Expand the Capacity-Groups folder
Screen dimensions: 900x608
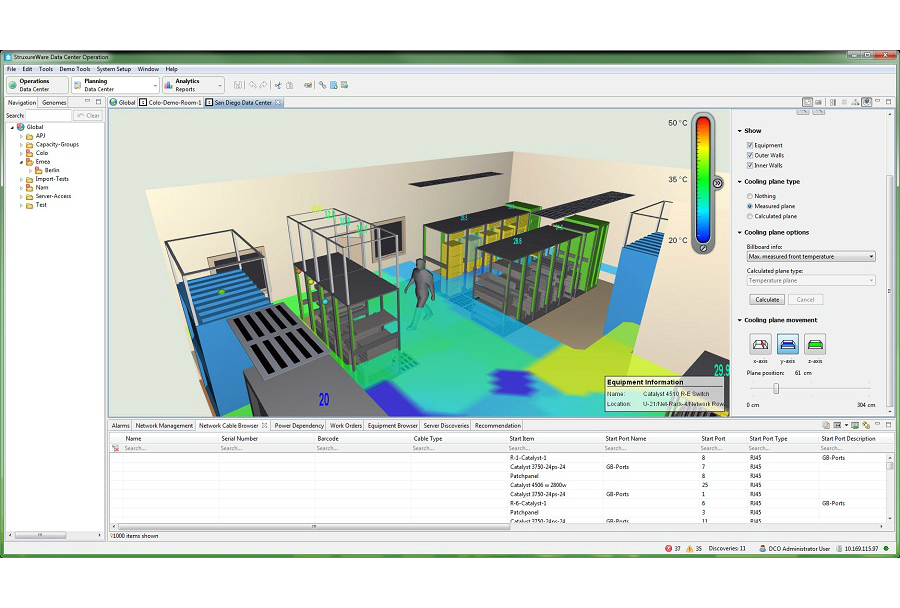tap(22, 145)
